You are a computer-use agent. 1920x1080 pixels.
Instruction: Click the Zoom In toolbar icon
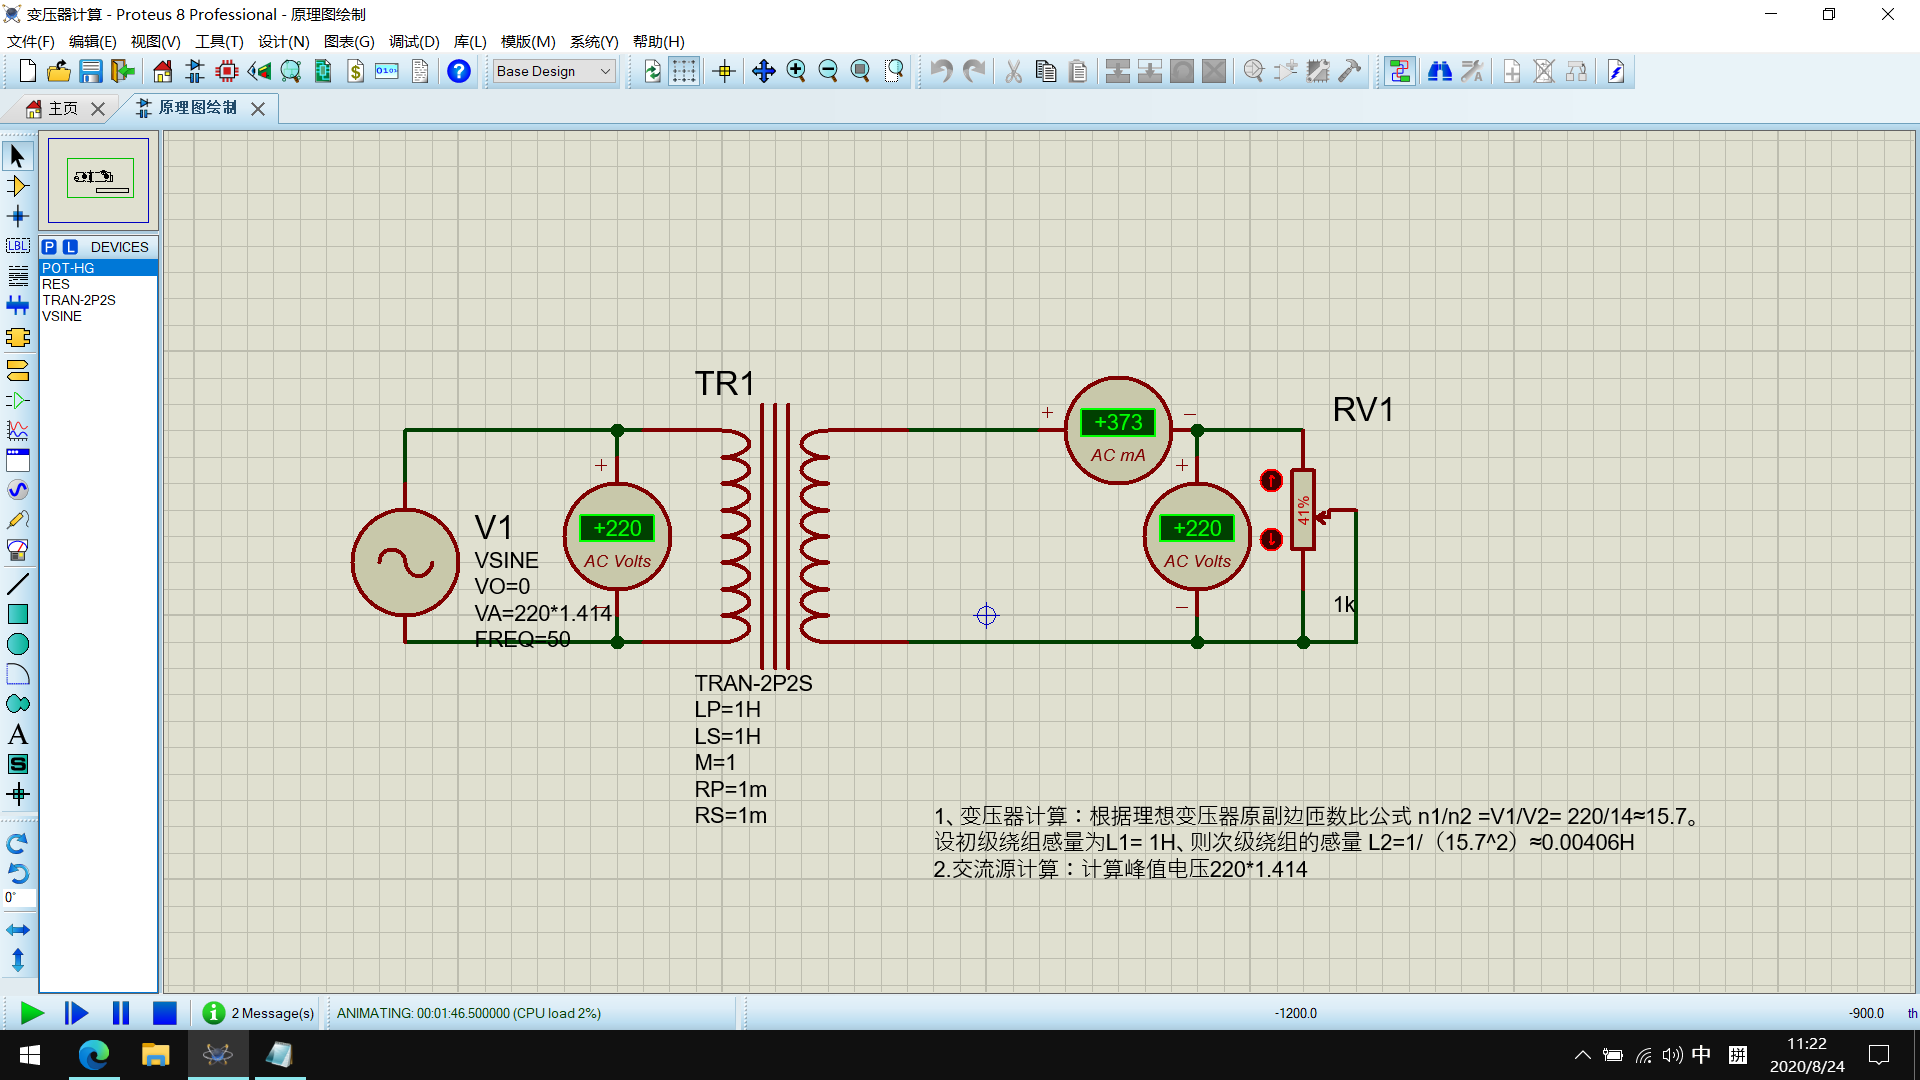796,71
